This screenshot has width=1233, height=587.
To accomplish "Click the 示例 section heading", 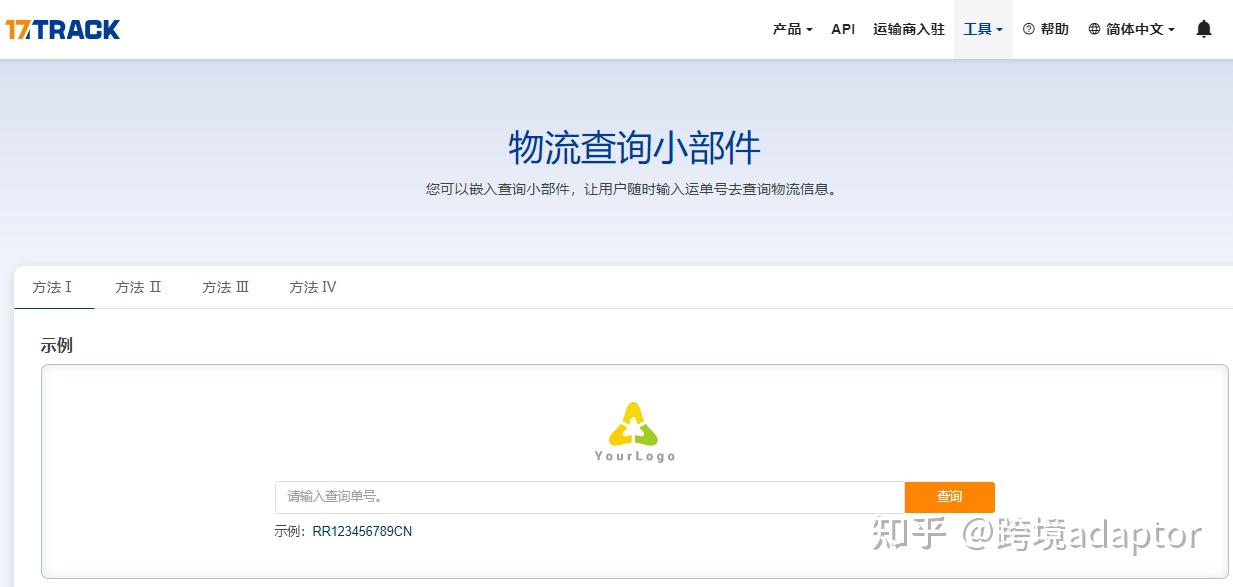I will coord(55,345).
